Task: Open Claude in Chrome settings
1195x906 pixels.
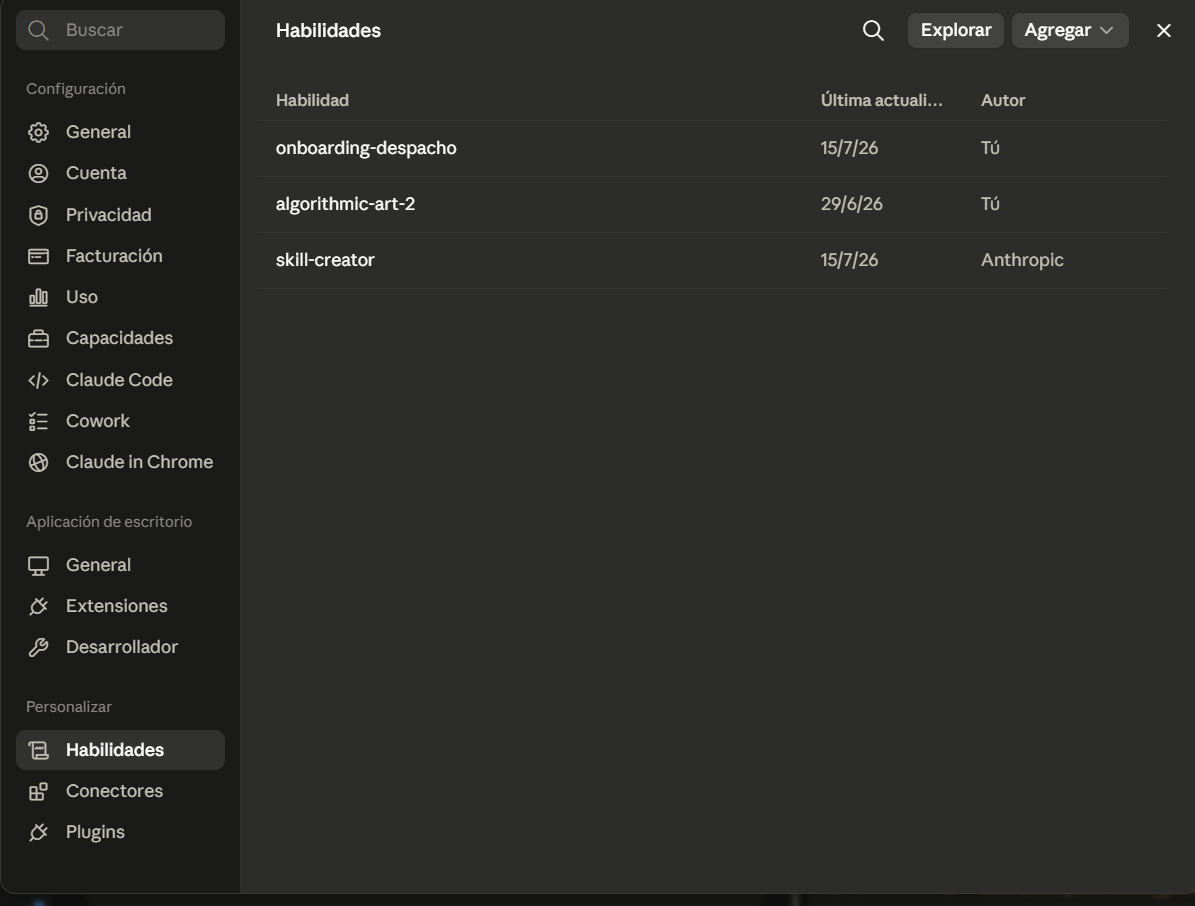Action: click(120, 462)
